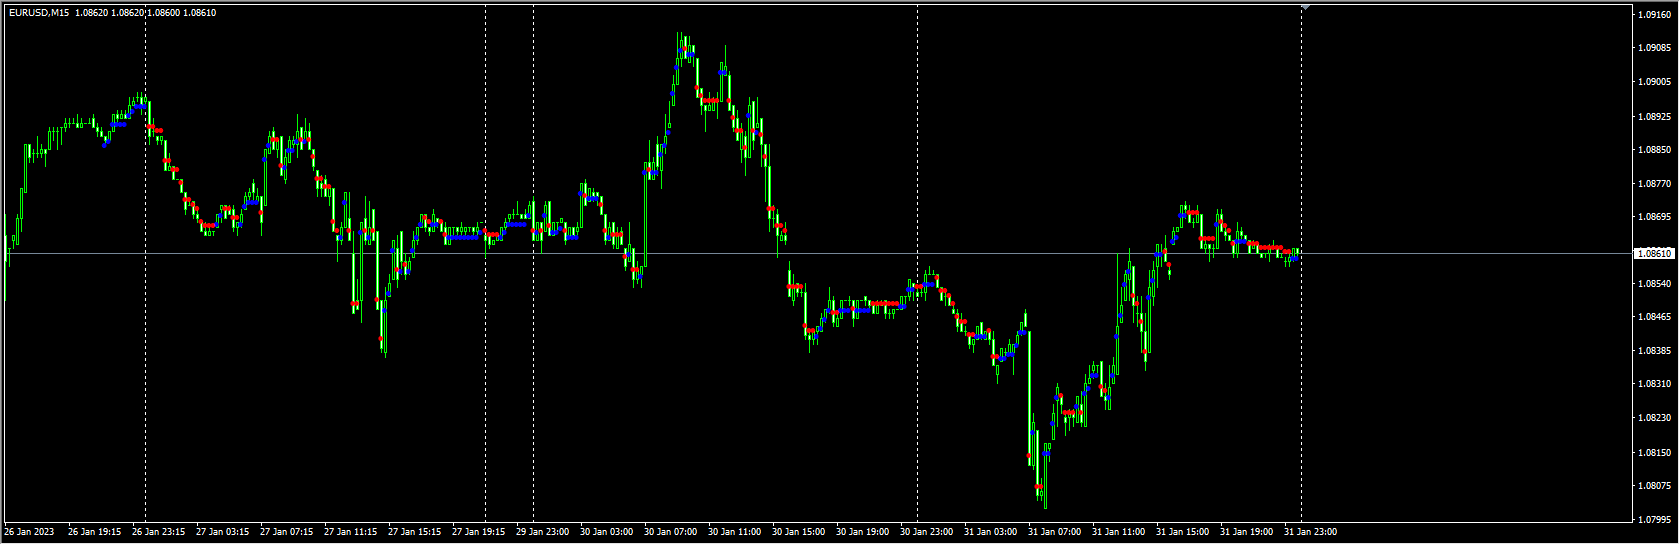
Task: Click price scale value 1.08925
Action: pos(1656,116)
